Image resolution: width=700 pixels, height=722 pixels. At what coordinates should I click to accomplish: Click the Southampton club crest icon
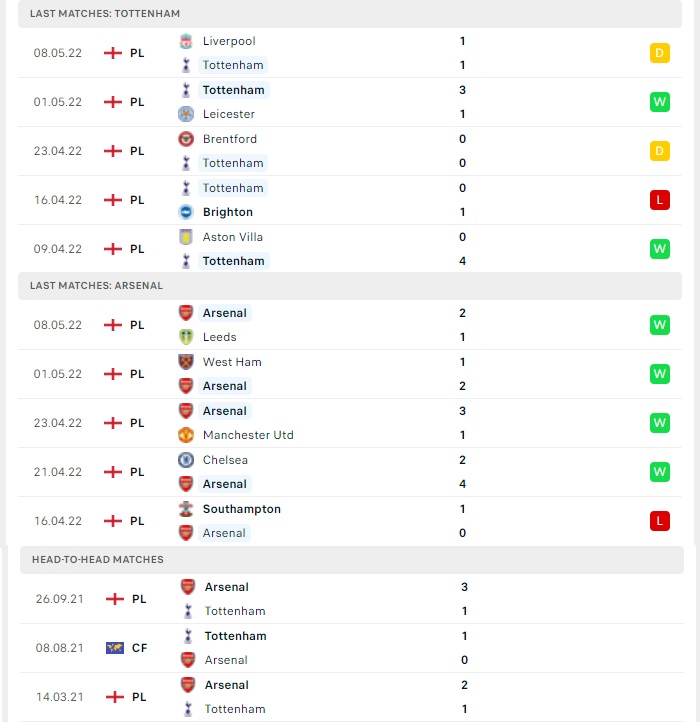(x=186, y=509)
